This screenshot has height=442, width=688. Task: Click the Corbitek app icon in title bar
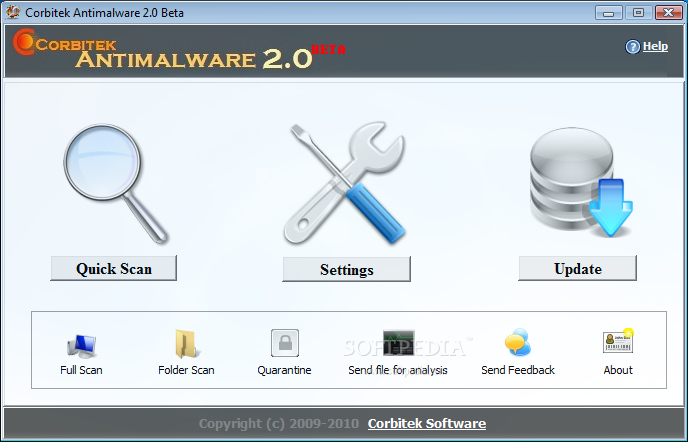coord(13,12)
